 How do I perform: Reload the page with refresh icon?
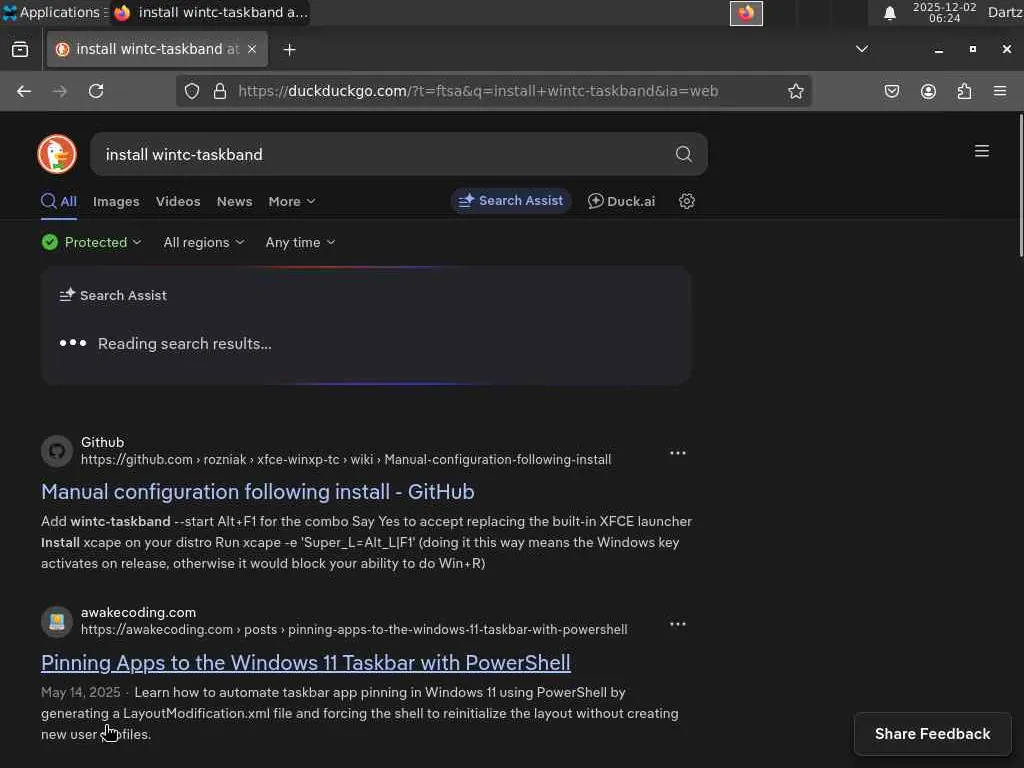point(96,91)
